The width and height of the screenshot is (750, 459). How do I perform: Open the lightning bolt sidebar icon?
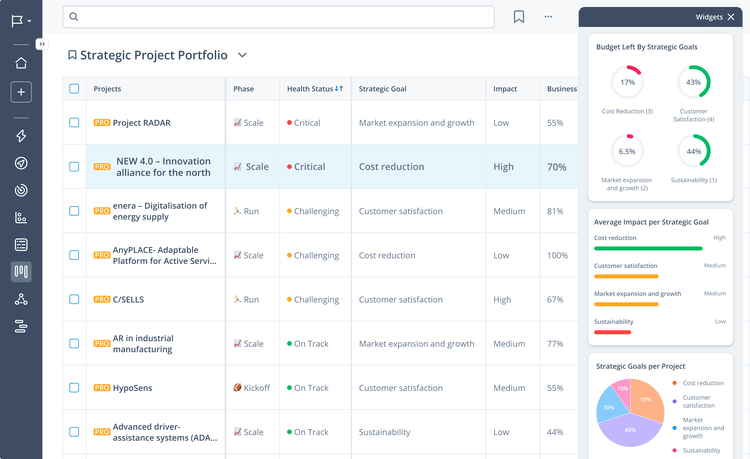point(21,137)
